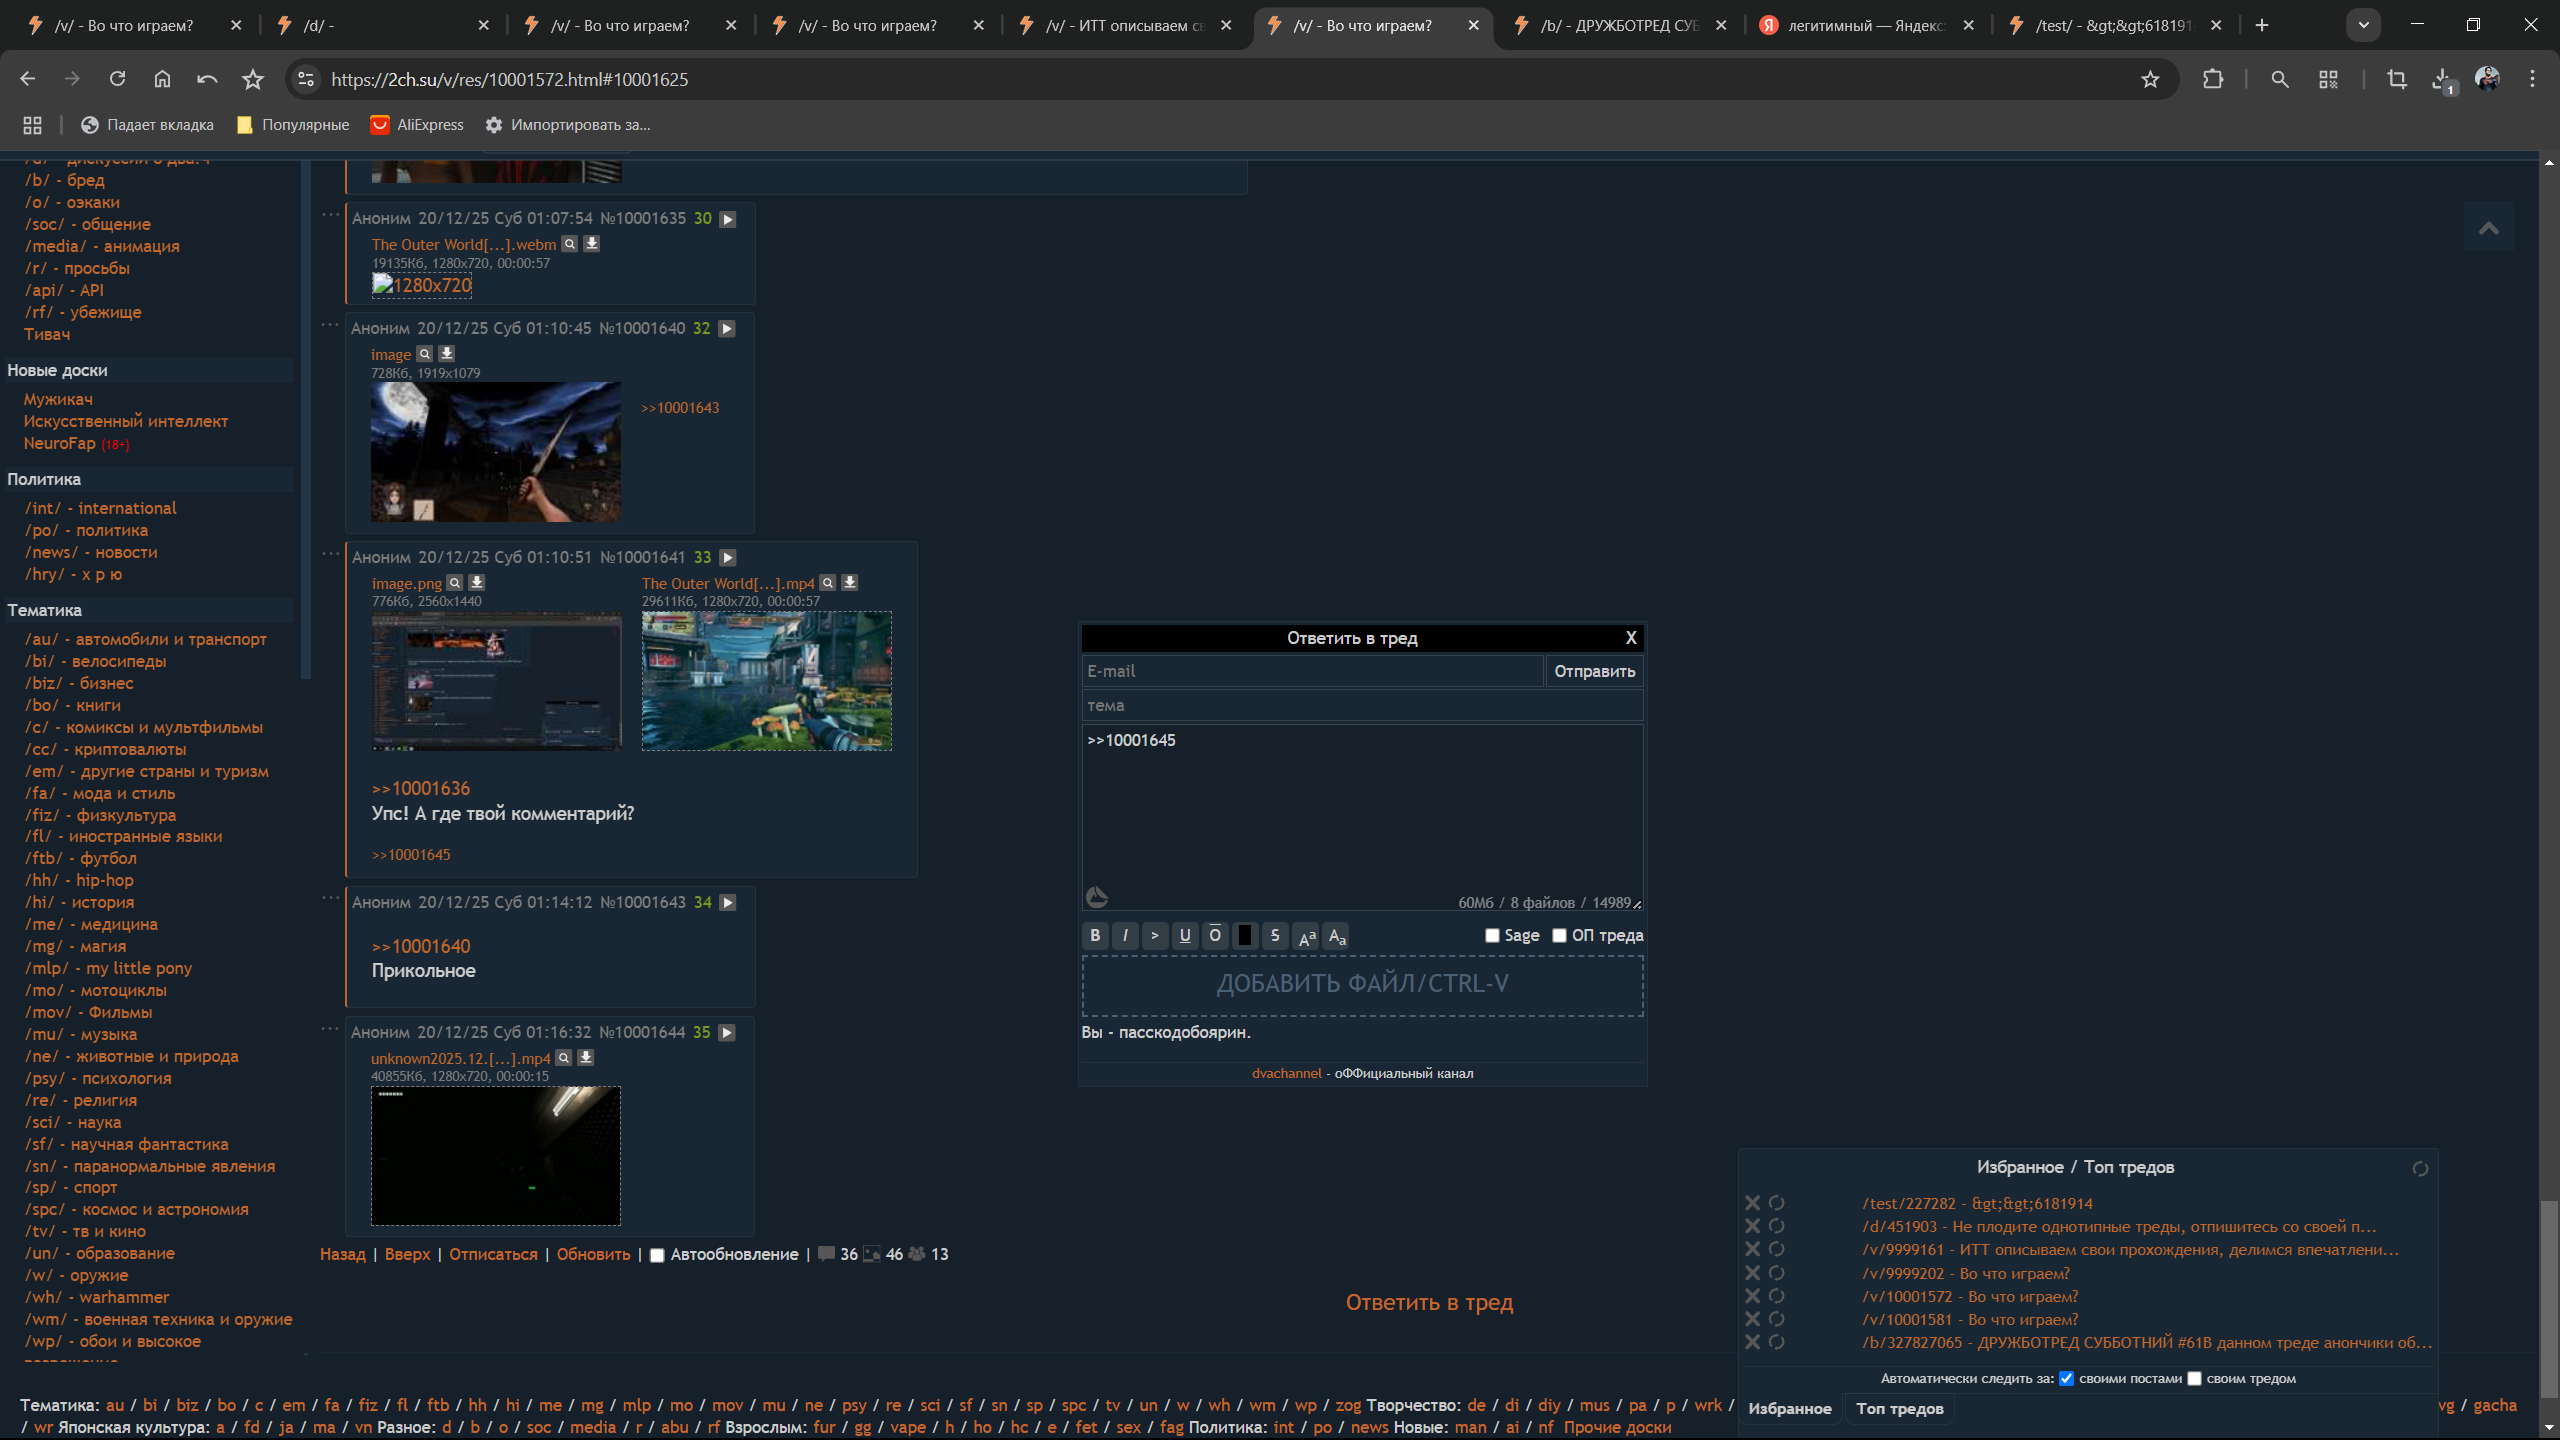Open browser tab list dropdown

click(x=2363, y=25)
